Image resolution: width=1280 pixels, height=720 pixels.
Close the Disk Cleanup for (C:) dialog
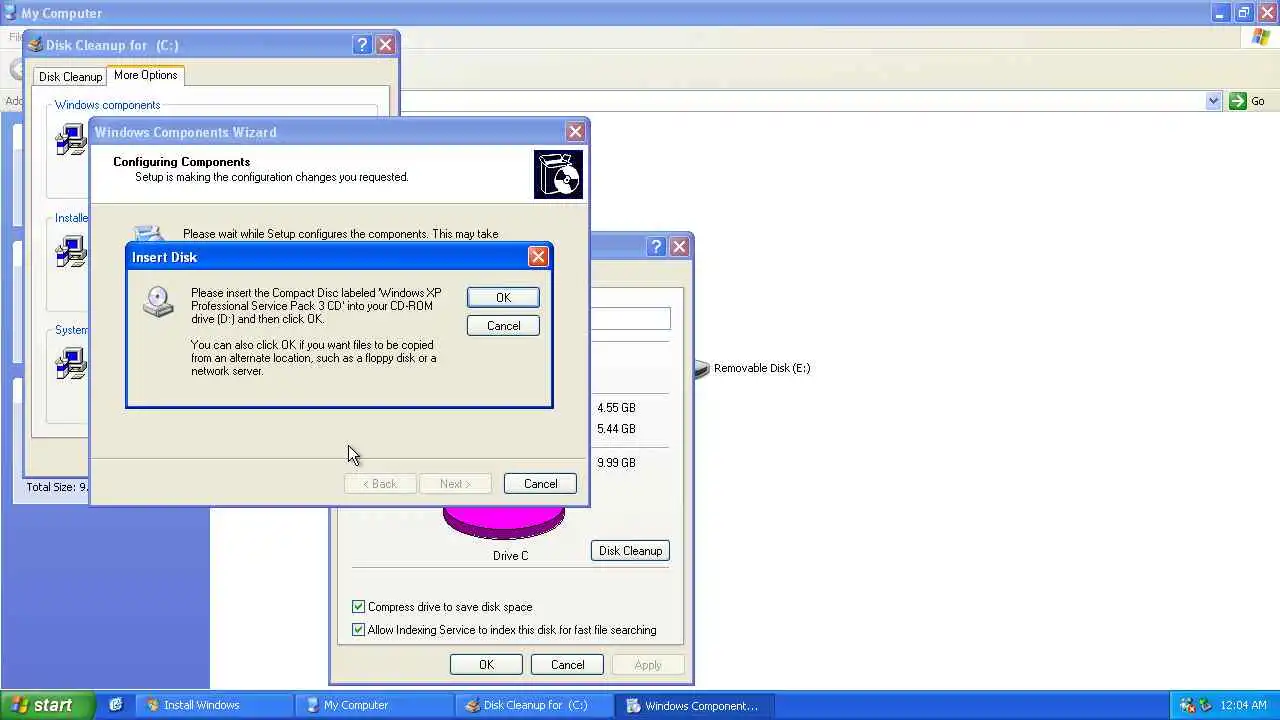[x=385, y=45]
